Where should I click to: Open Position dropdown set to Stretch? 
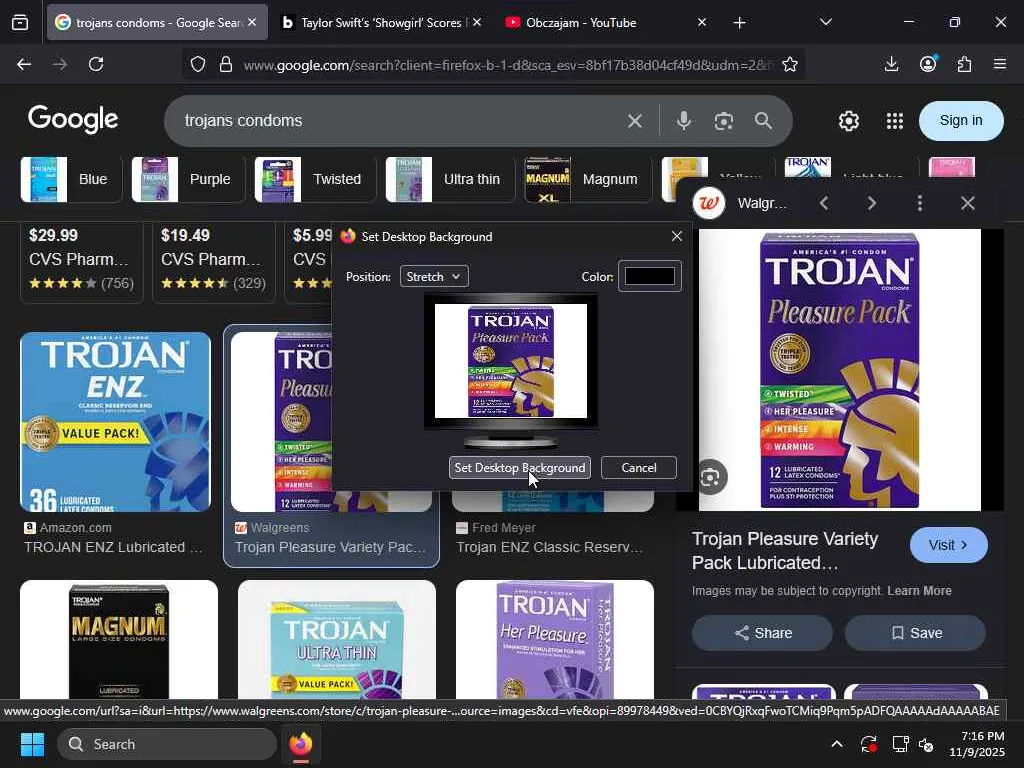click(434, 277)
